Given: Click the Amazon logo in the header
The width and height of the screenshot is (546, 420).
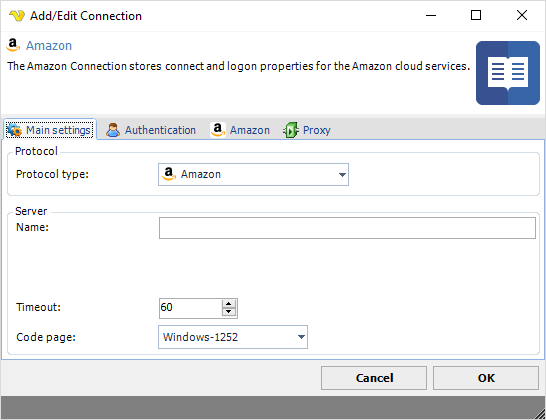Looking at the screenshot, I should coord(13,45).
